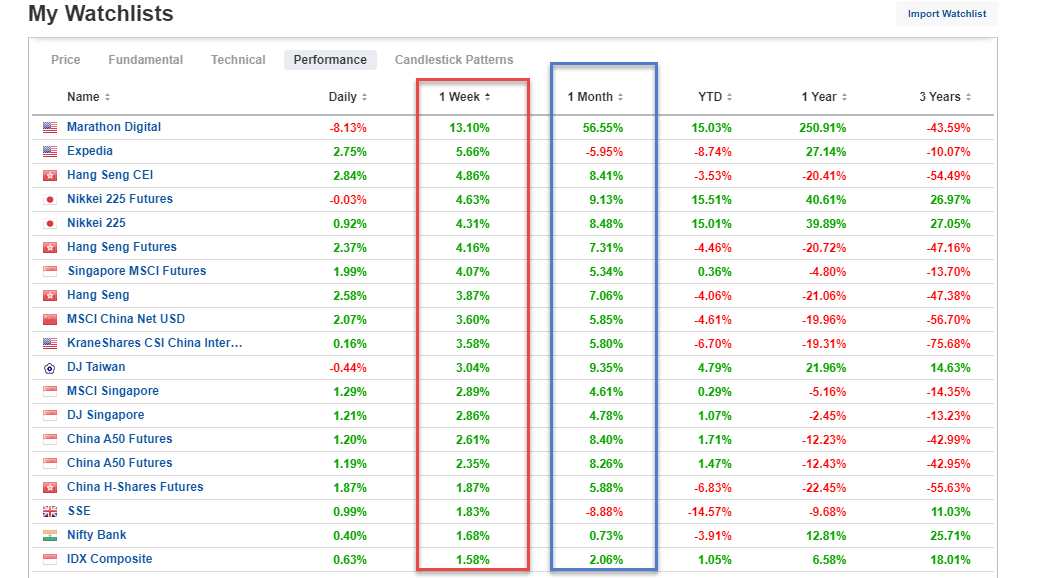Viewport: 1038px width, 578px height.
Task: Open the Candlestick Patterns tab
Action: click(454, 60)
